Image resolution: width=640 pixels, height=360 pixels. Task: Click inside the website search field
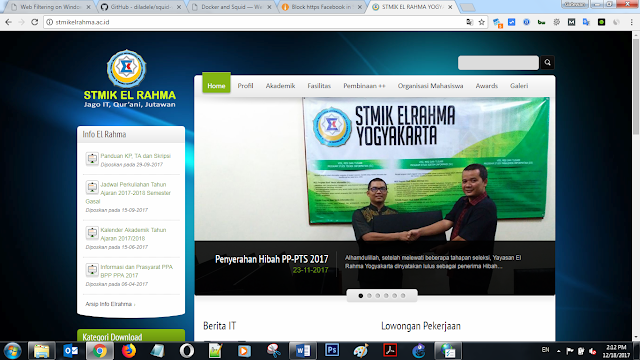[498, 62]
